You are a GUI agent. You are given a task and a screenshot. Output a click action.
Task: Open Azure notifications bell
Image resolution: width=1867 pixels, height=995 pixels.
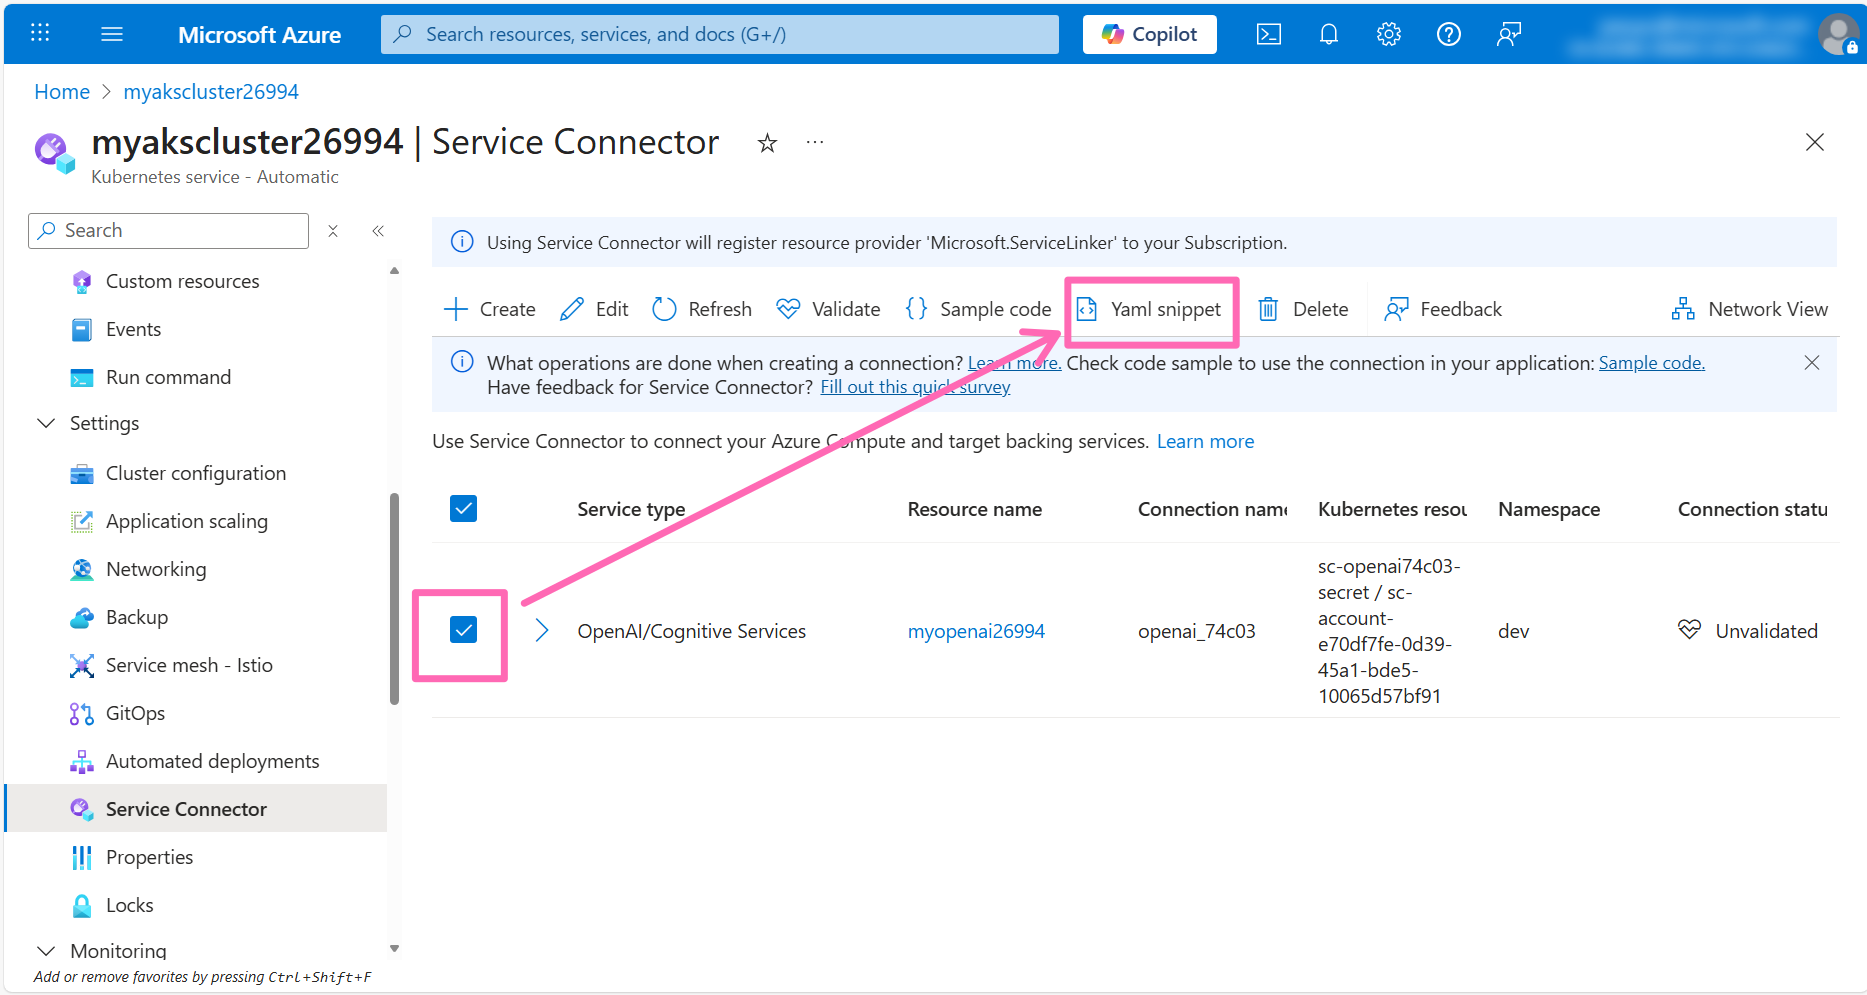point(1328,33)
